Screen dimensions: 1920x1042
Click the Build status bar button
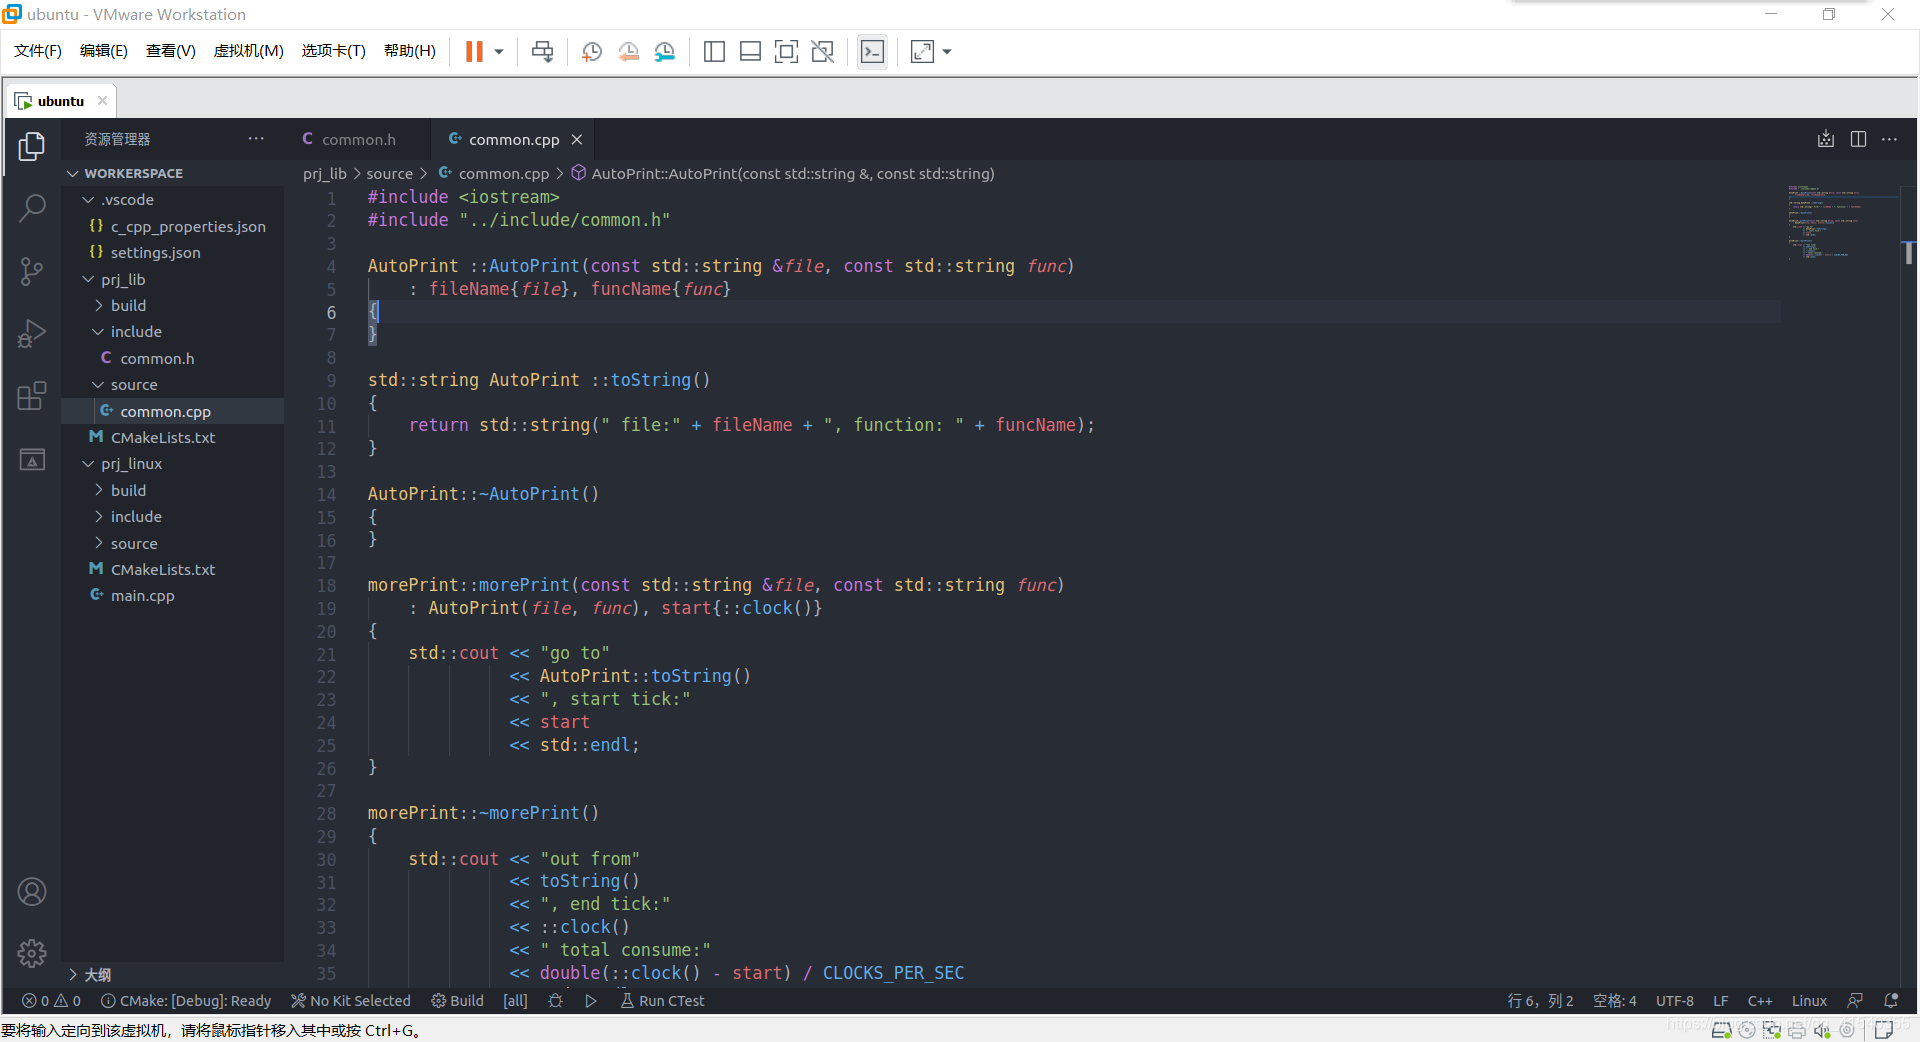pyautogui.click(x=457, y=1001)
